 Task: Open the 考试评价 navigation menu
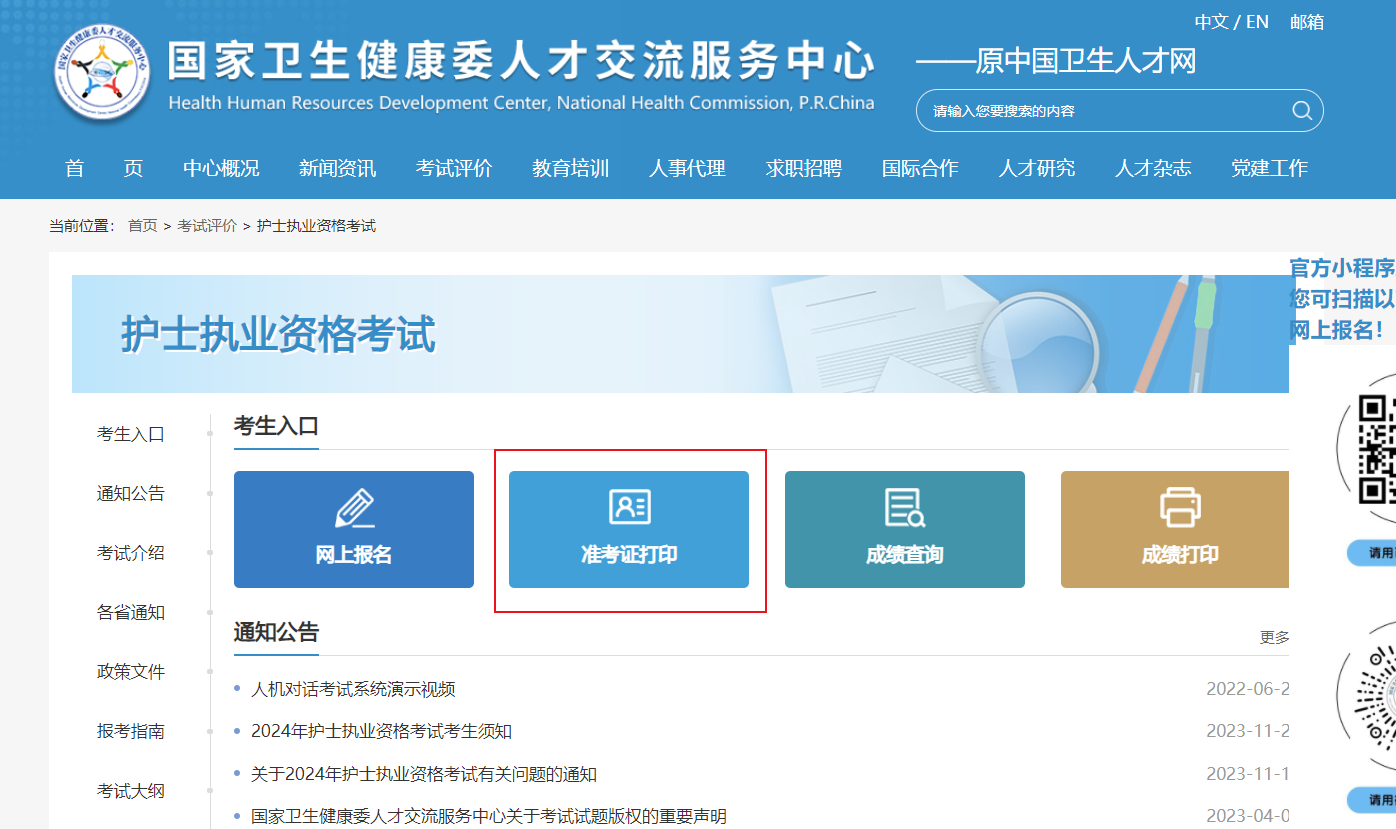tap(454, 168)
